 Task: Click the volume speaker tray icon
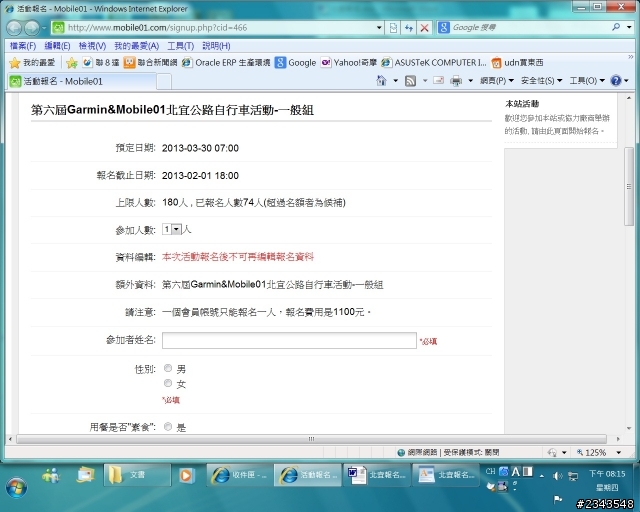coord(557,476)
